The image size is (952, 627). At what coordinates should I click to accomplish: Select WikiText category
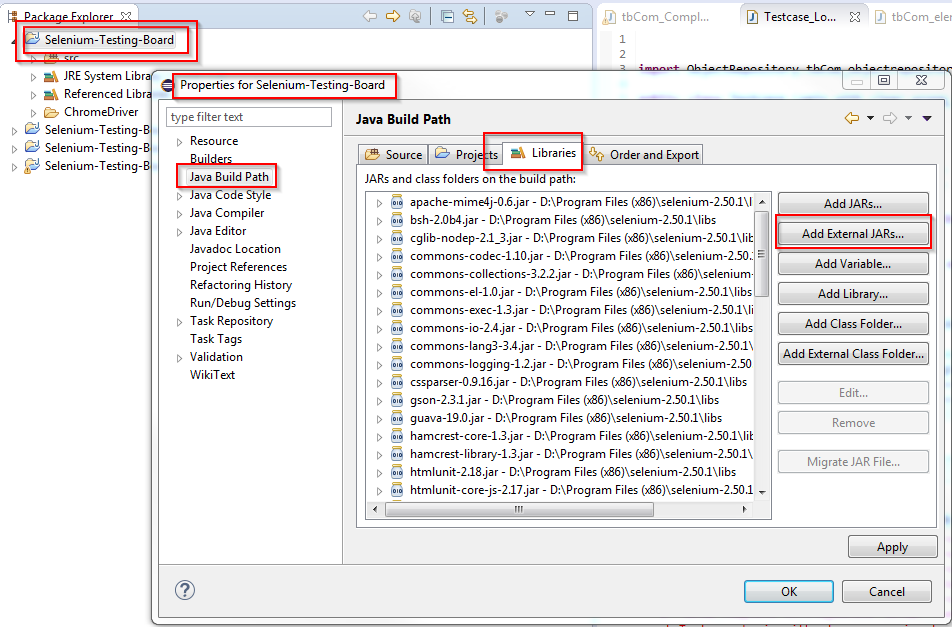pos(212,375)
